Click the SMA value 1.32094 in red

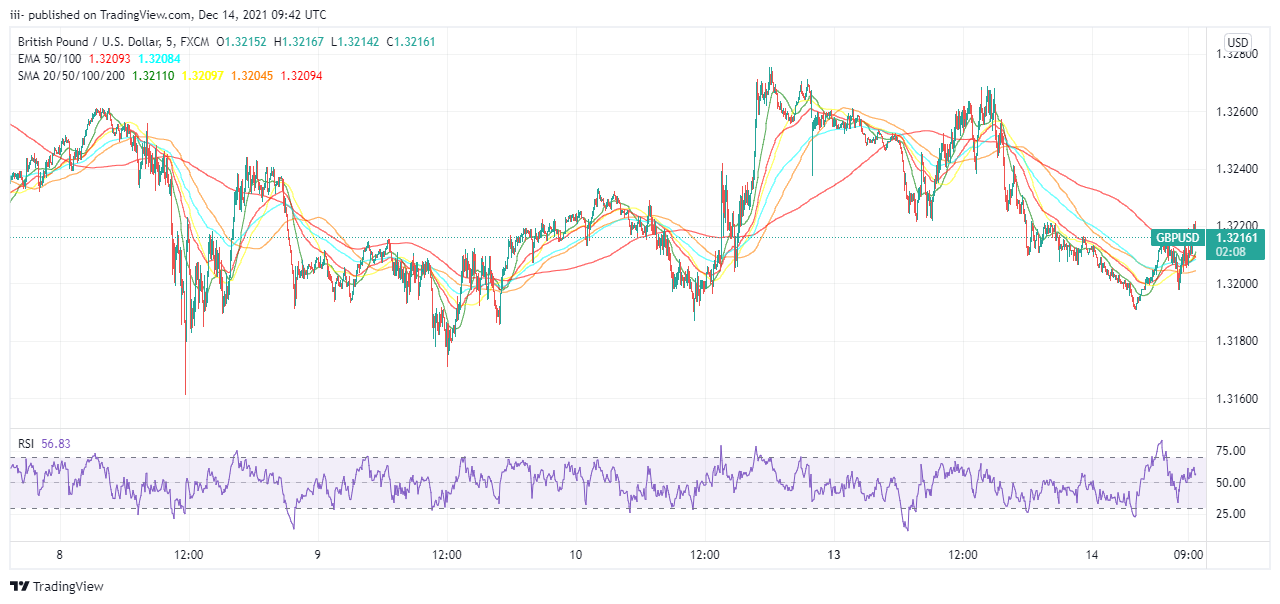pyautogui.click(x=300, y=76)
